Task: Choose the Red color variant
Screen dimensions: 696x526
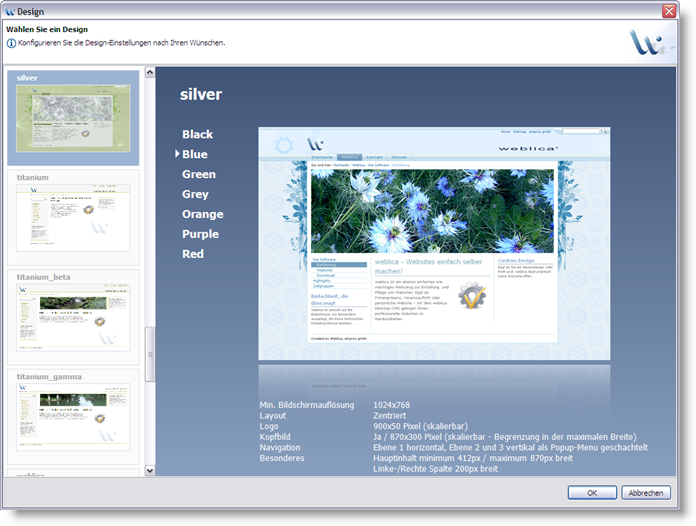Action: (x=193, y=254)
